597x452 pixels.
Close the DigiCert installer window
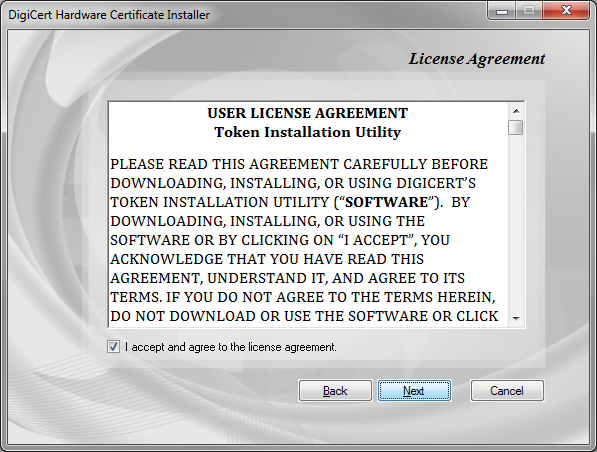coord(566,11)
